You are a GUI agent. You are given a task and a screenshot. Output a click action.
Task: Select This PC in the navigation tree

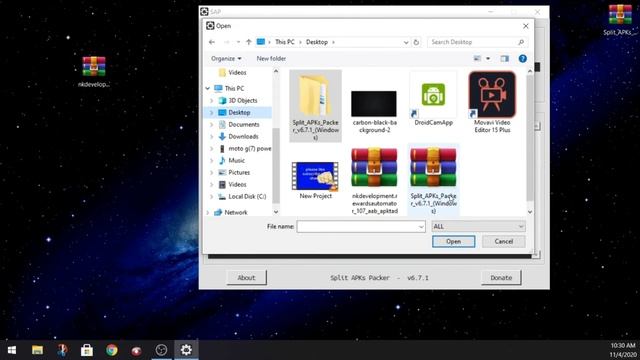pyautogui.click(x=234, y=89)
